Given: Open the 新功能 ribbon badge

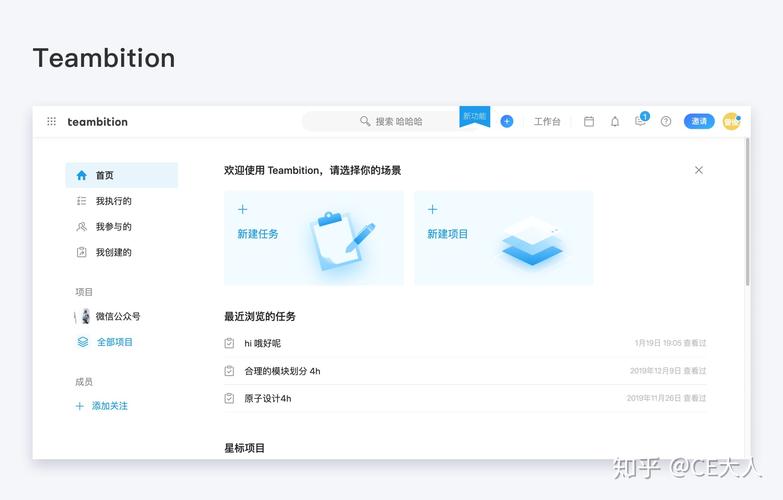Looking at the screenshot, I should pos(474,117).
